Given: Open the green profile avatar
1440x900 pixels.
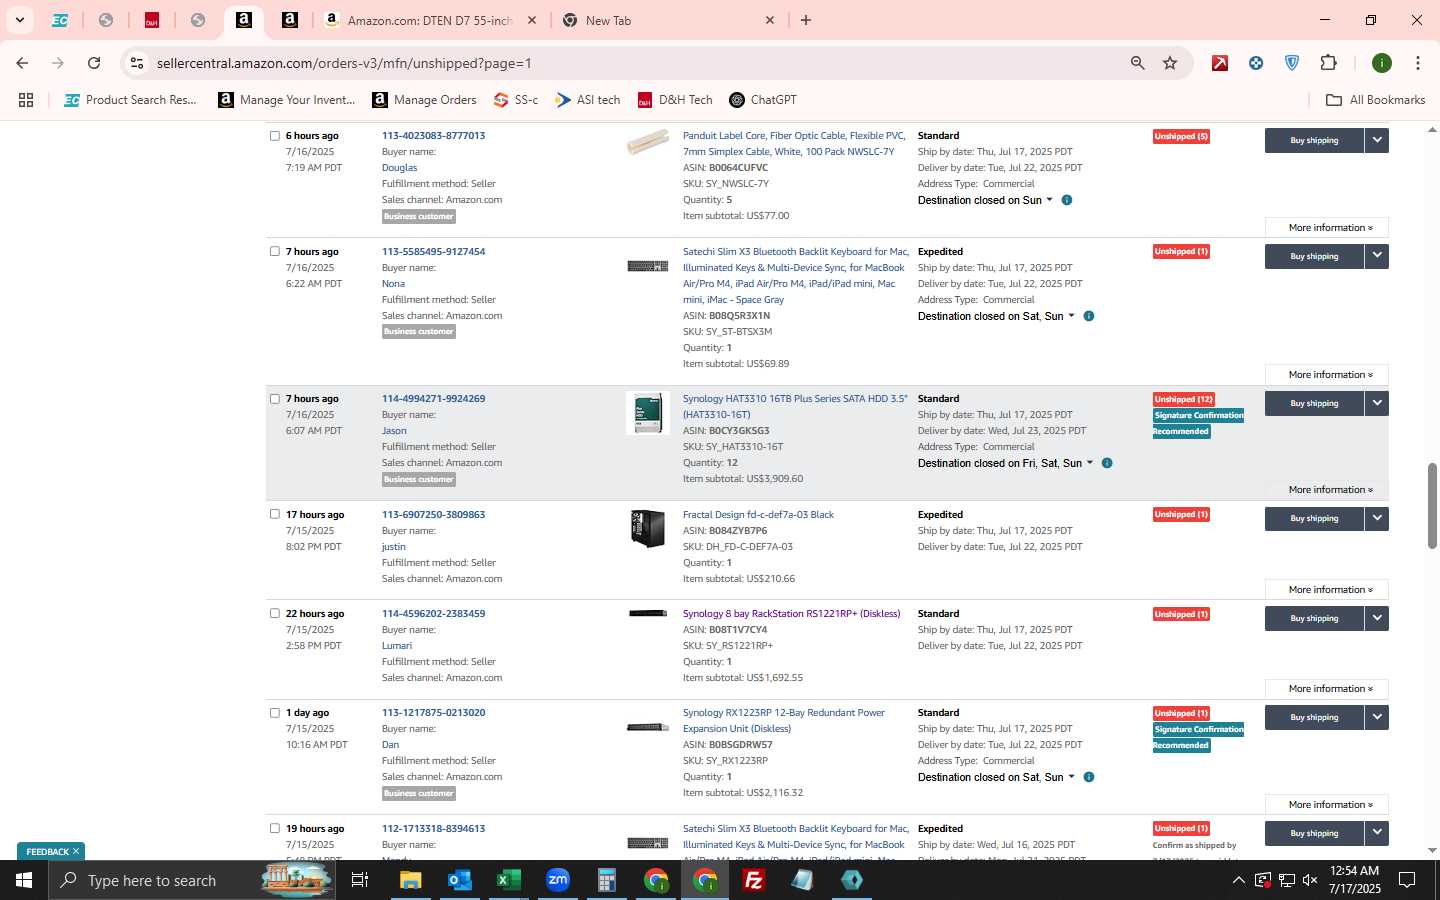Looking at the screenshot, I should [1382, 63].
